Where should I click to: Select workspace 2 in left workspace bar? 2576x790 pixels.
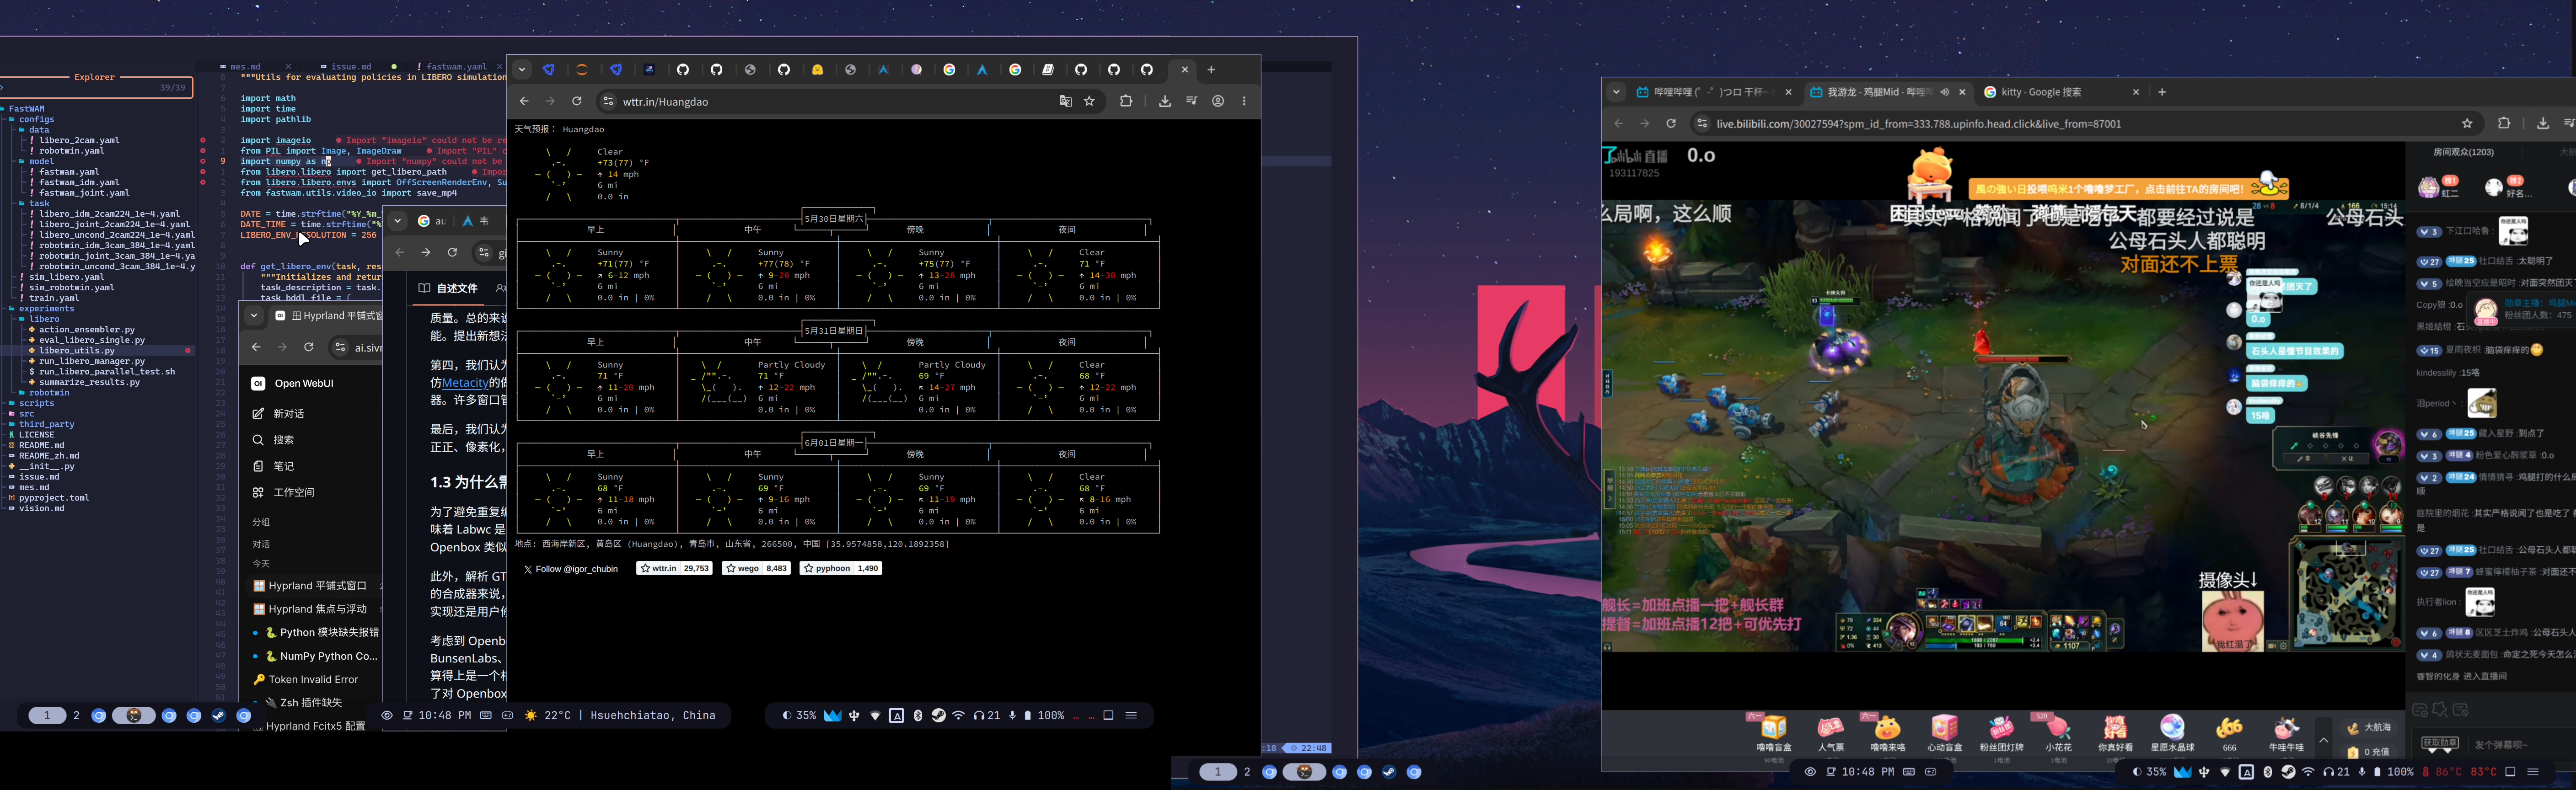tap(76, 715)
